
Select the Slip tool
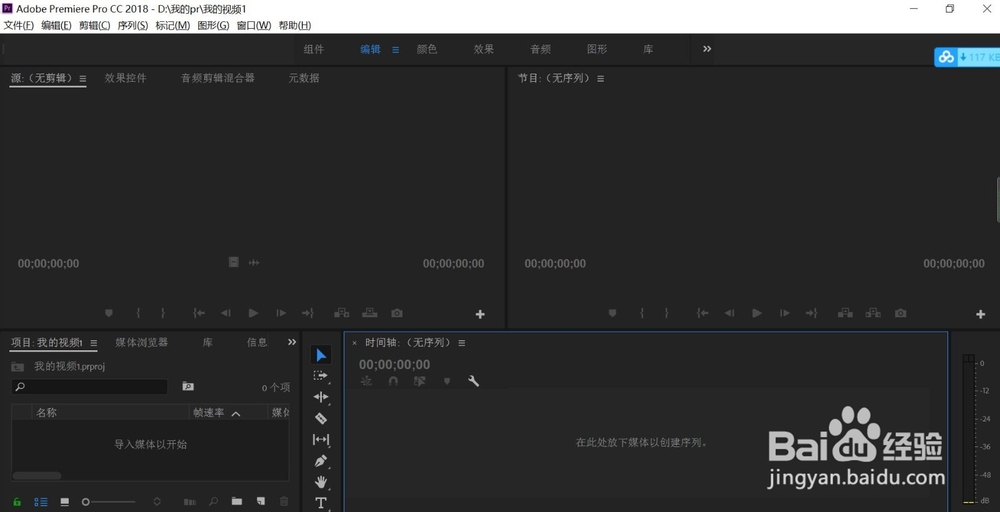click(321, 439)
